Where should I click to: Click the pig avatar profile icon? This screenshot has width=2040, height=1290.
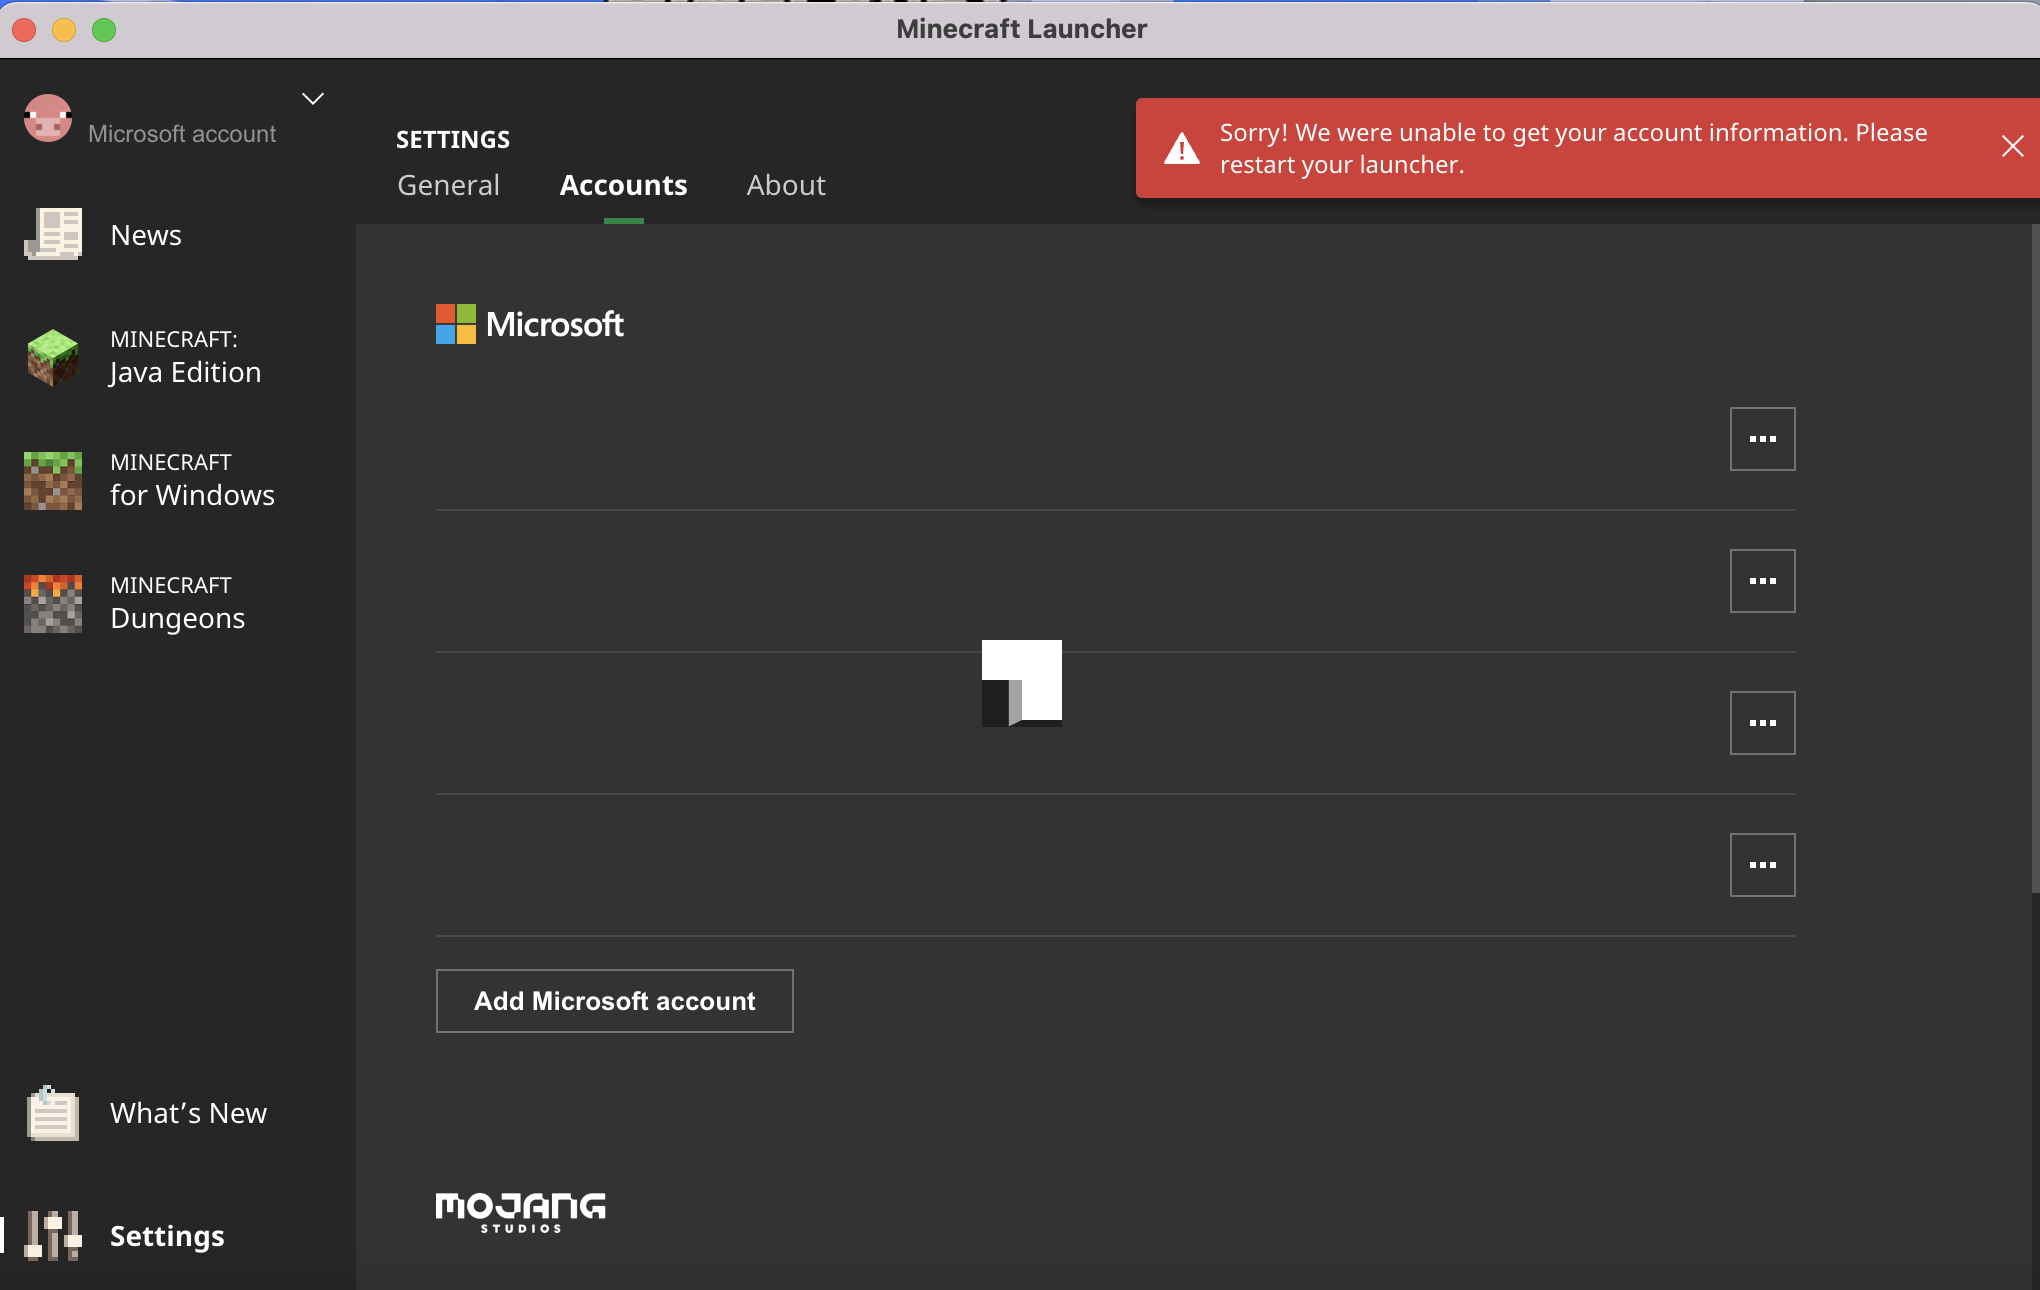tap(48, 119)
